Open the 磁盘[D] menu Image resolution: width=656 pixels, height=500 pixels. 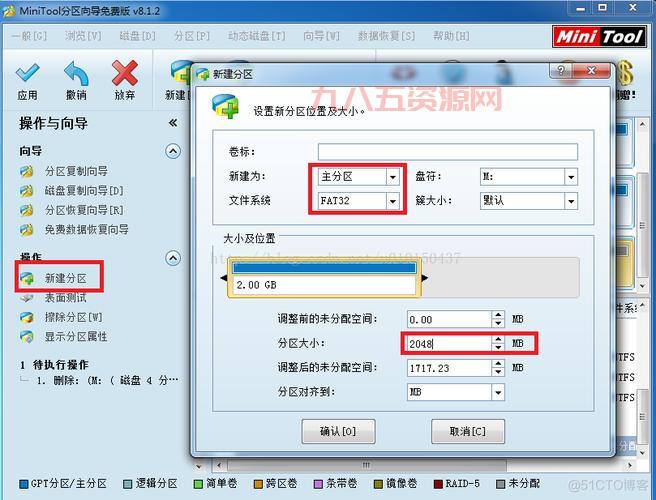coord(137,36)
